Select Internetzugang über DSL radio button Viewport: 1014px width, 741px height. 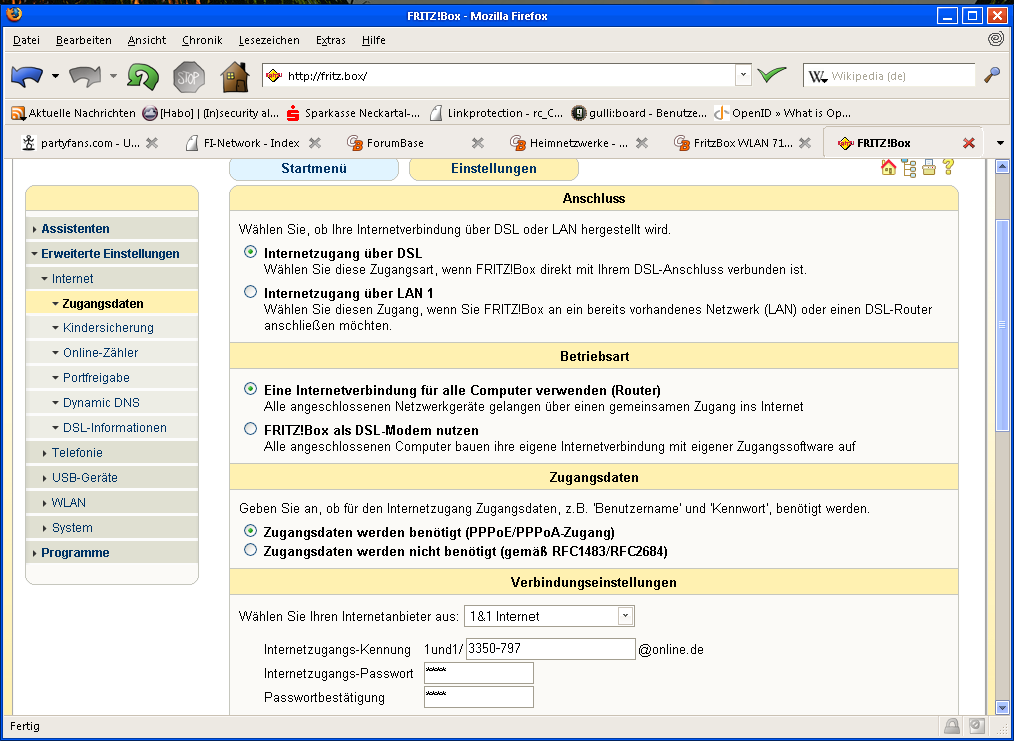click(x=250, y=252)
